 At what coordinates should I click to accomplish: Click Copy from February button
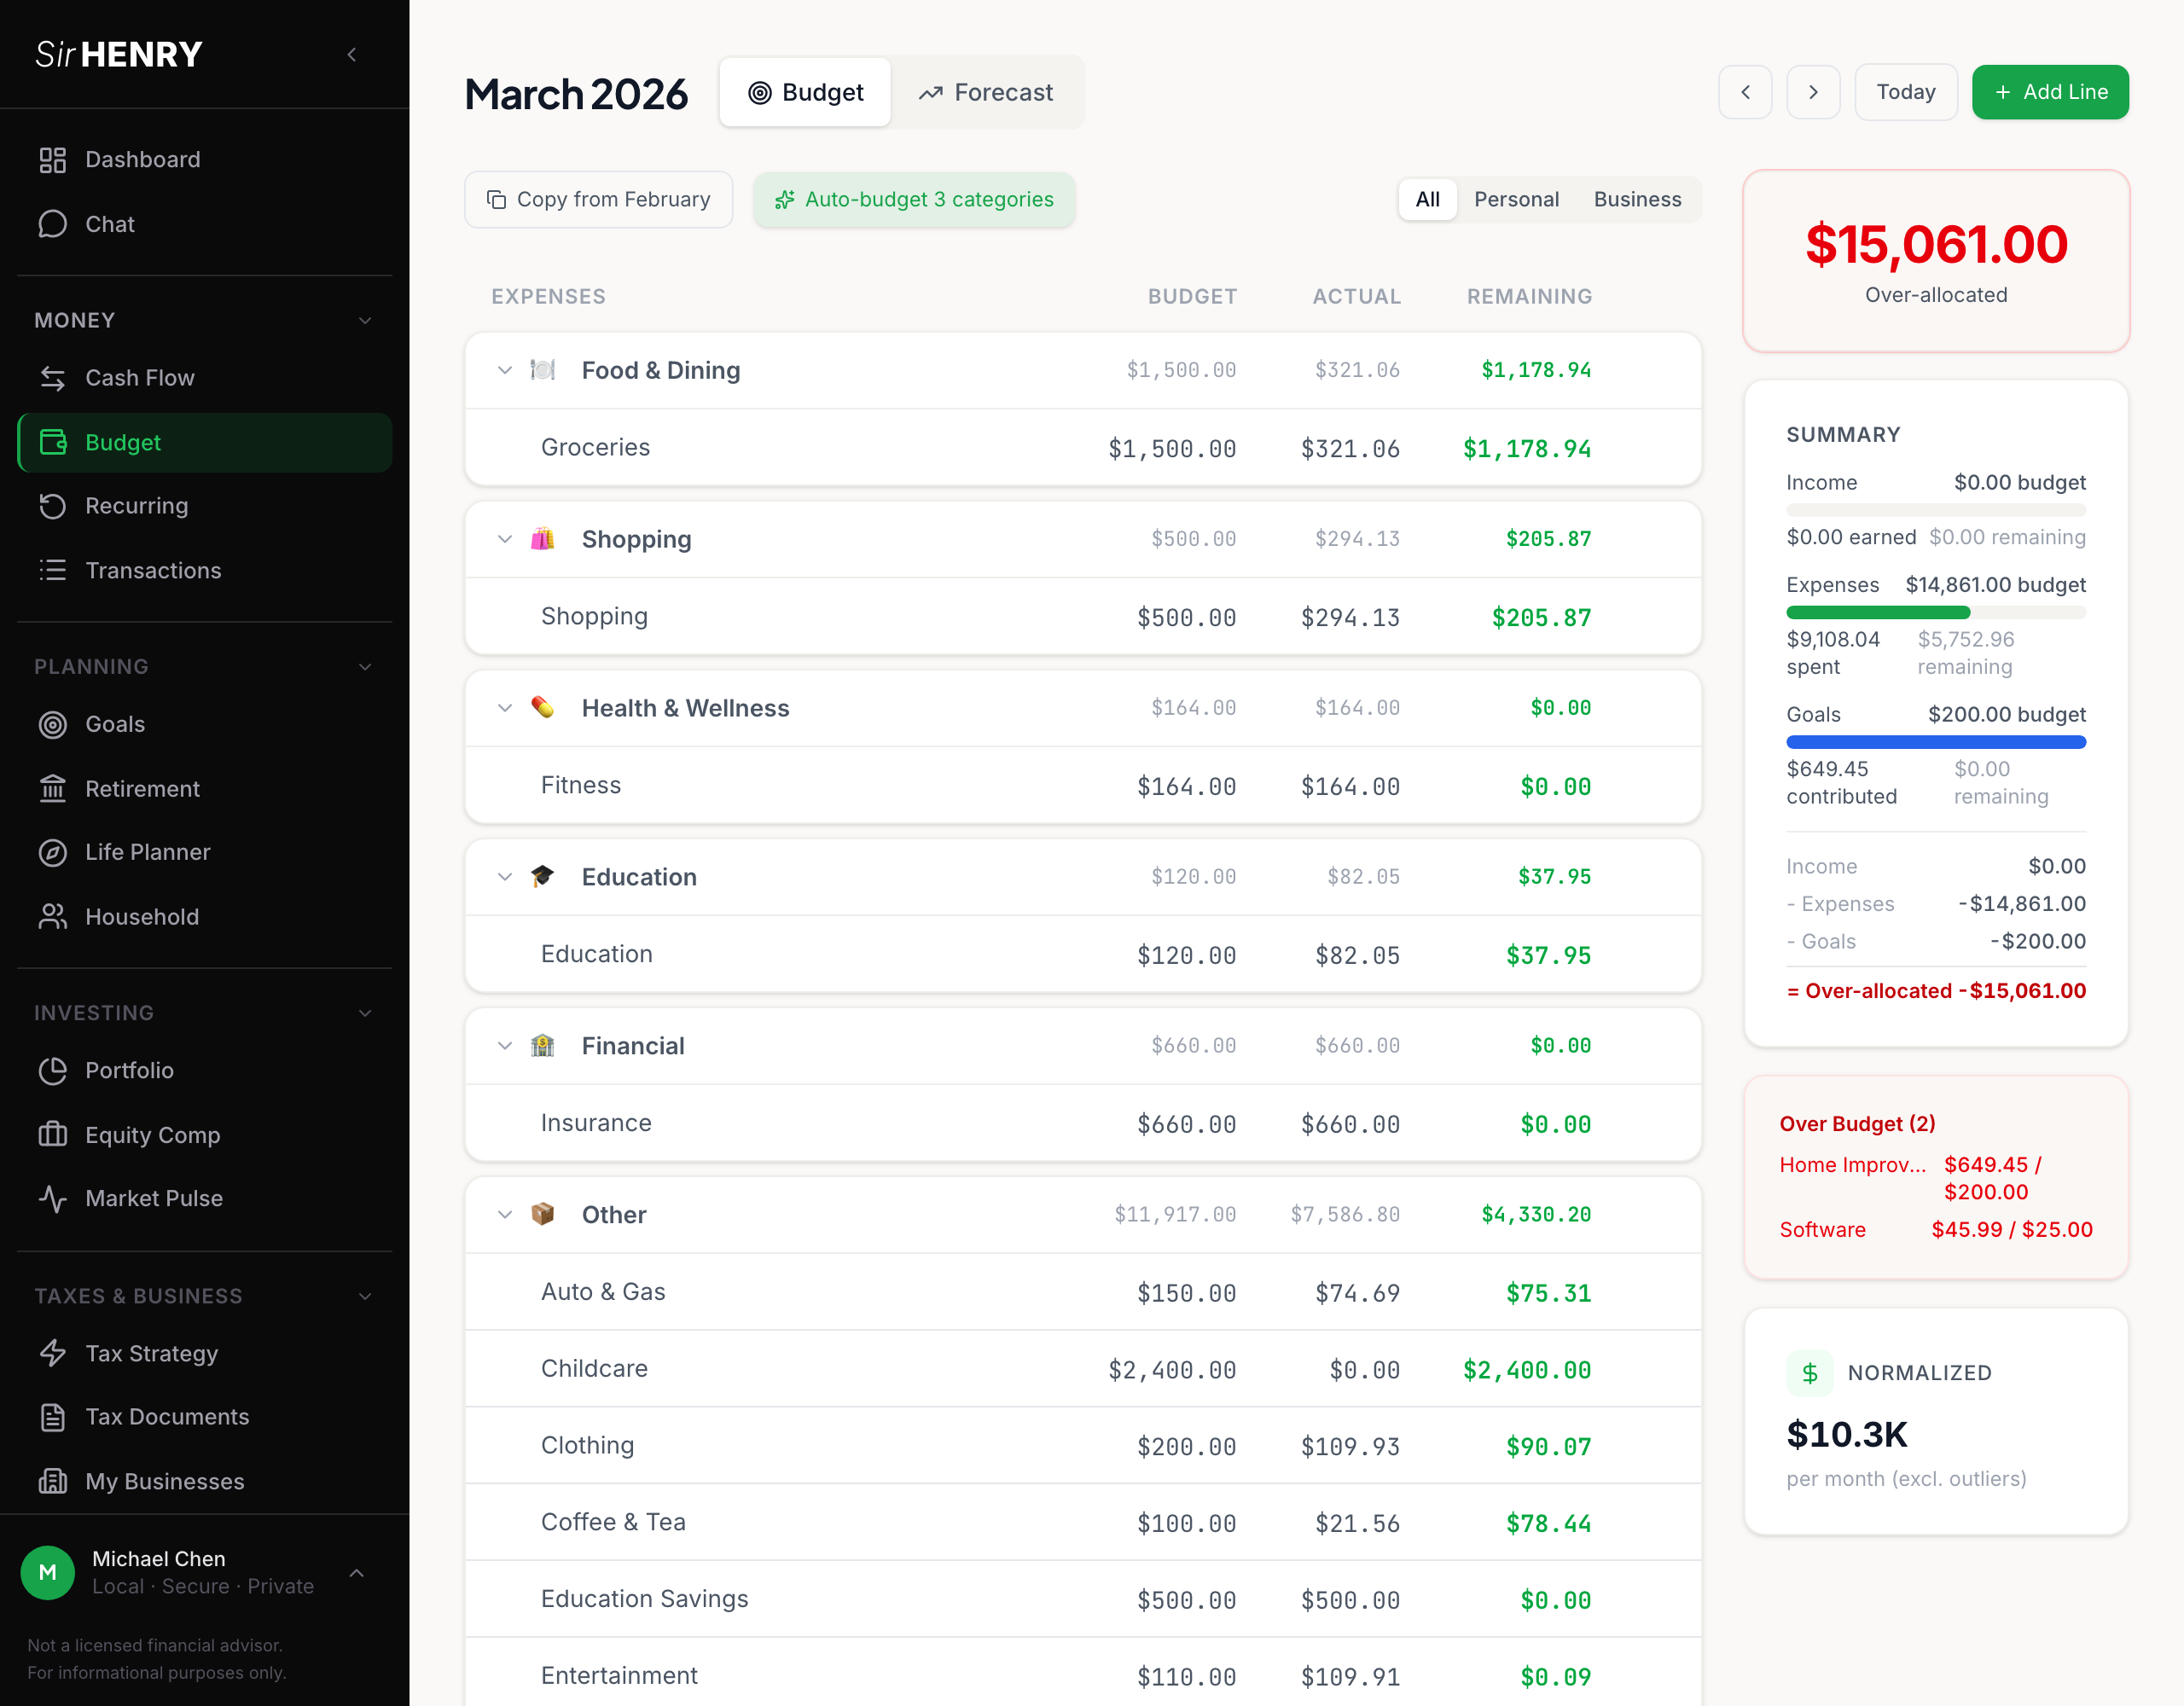click(598, 199)
